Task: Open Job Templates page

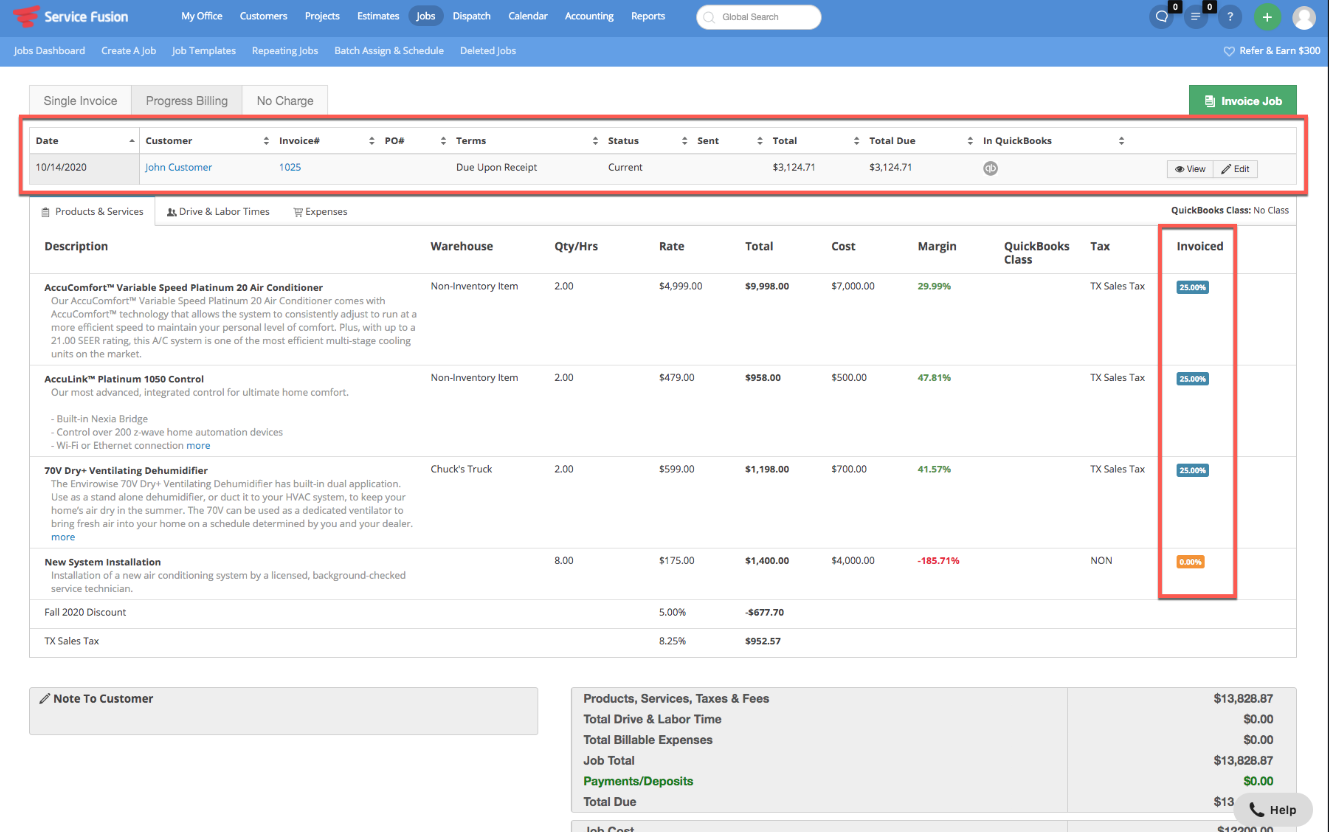Action: click(x=204, y=51)
